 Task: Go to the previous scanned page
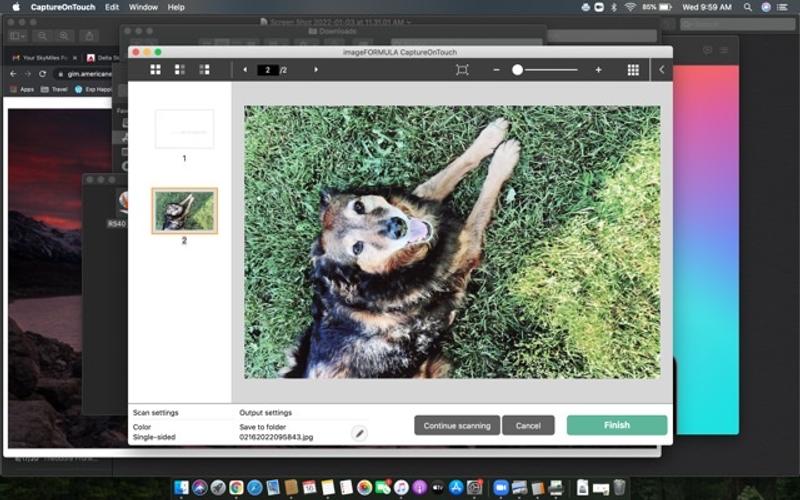245,70
